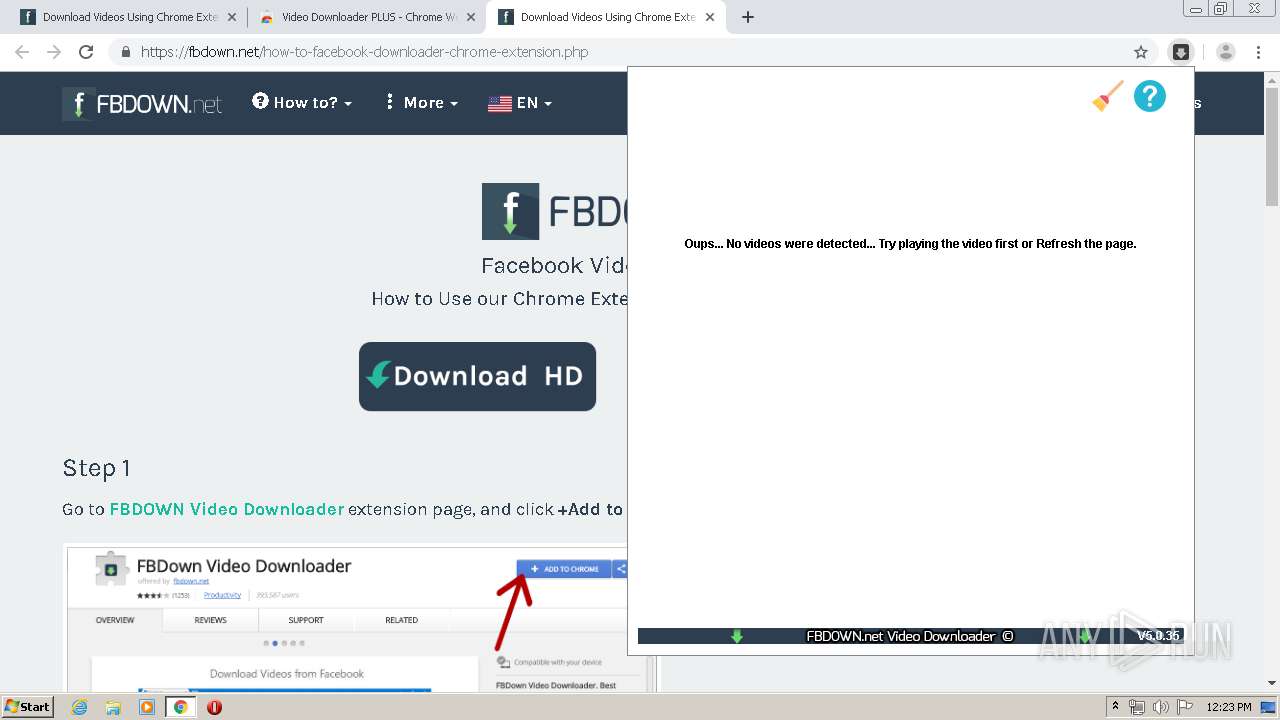Close the first Download Videos tab

[232, 17]
